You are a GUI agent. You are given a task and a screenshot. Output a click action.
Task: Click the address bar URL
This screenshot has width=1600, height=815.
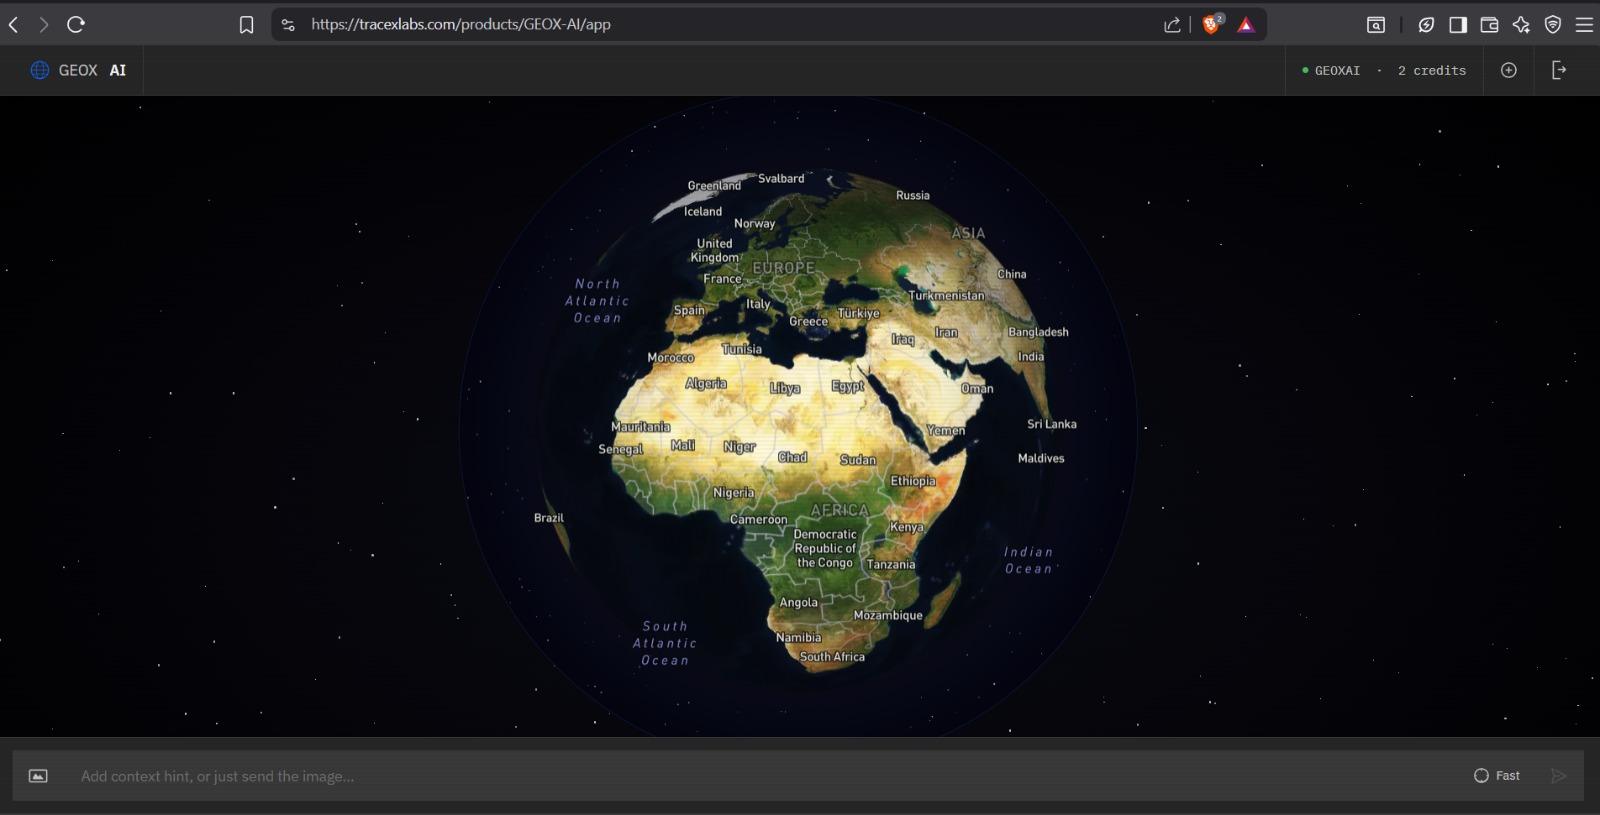coord(461,25)
